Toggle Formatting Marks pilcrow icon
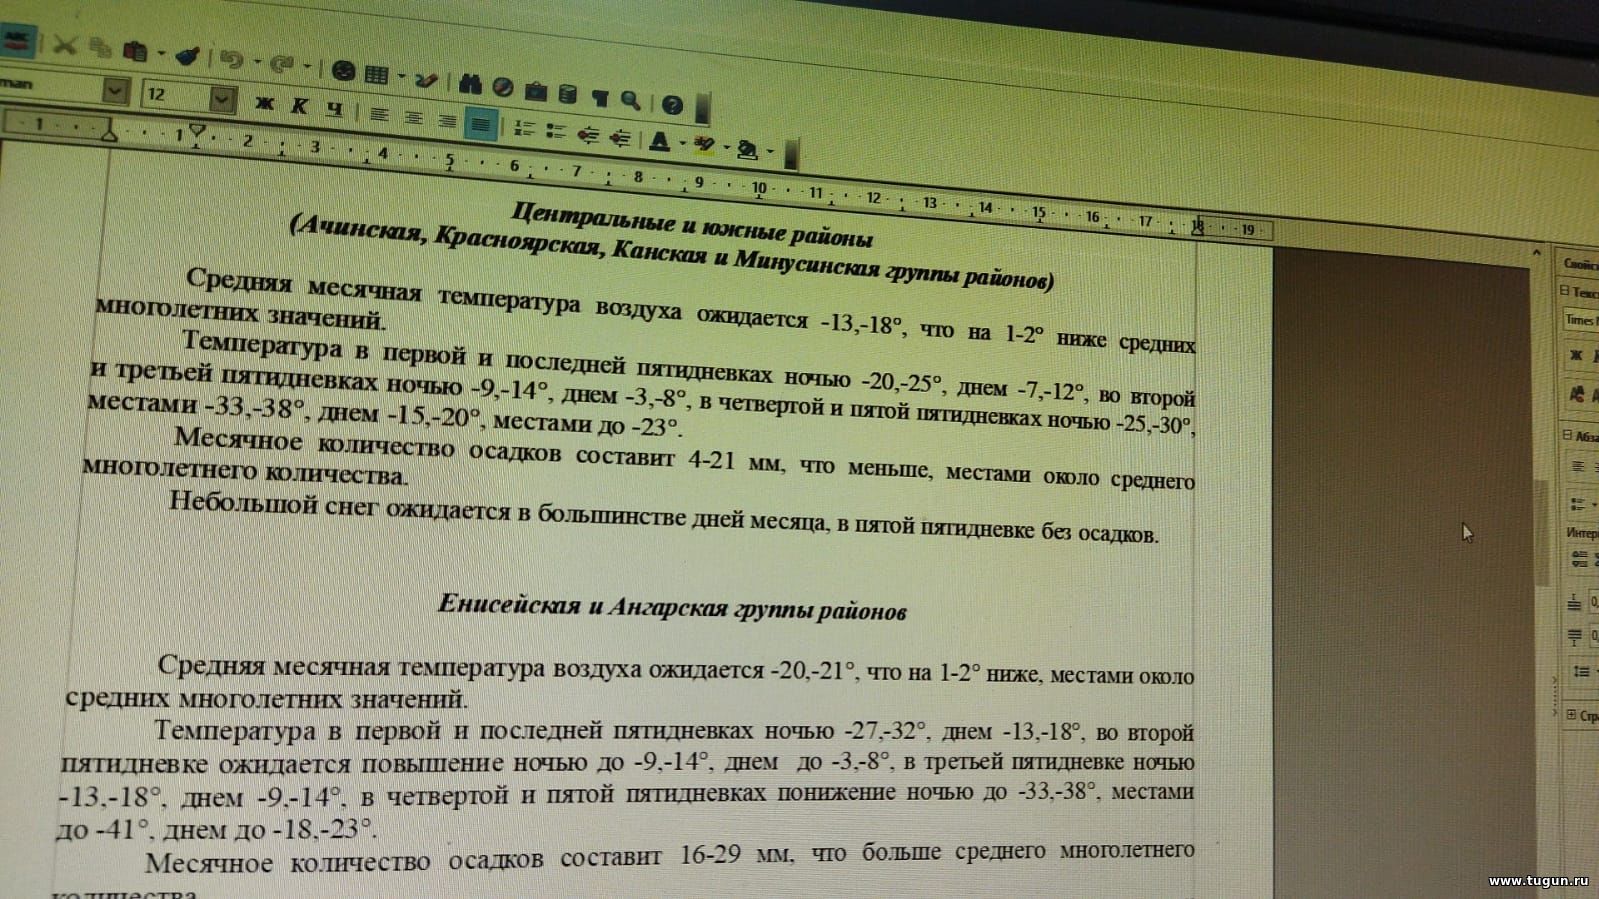 click(x=600, y=97)
